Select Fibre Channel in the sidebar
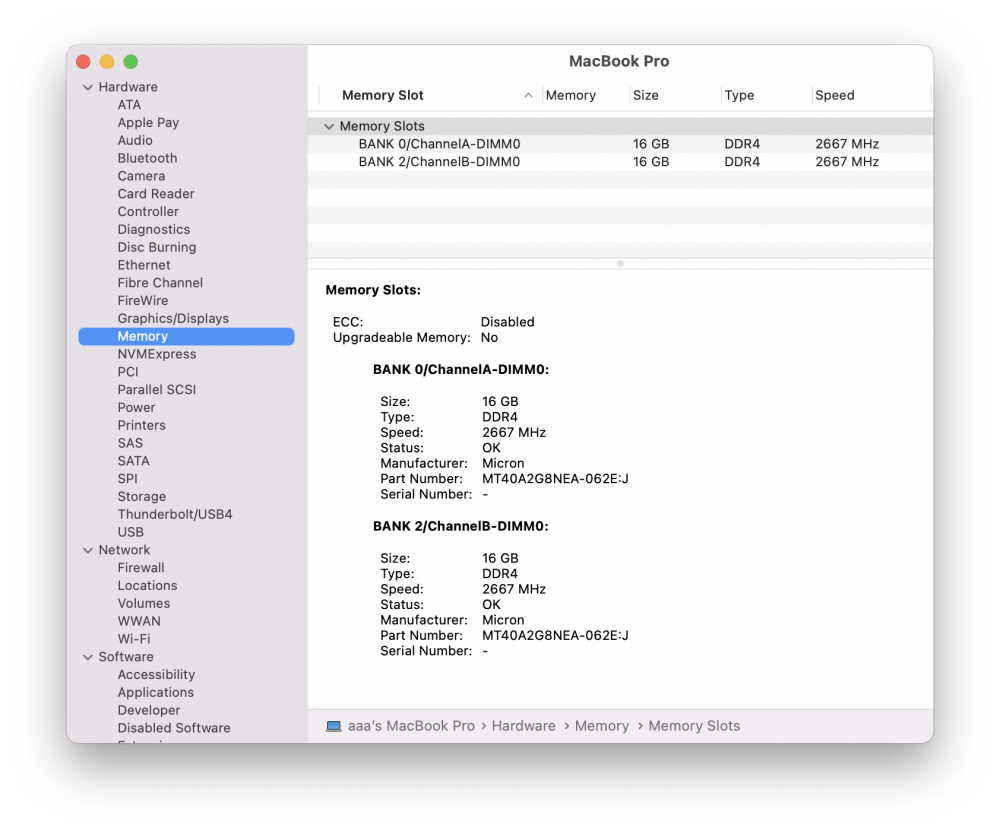Screen dimensions: 1000x831 point(160,283)
